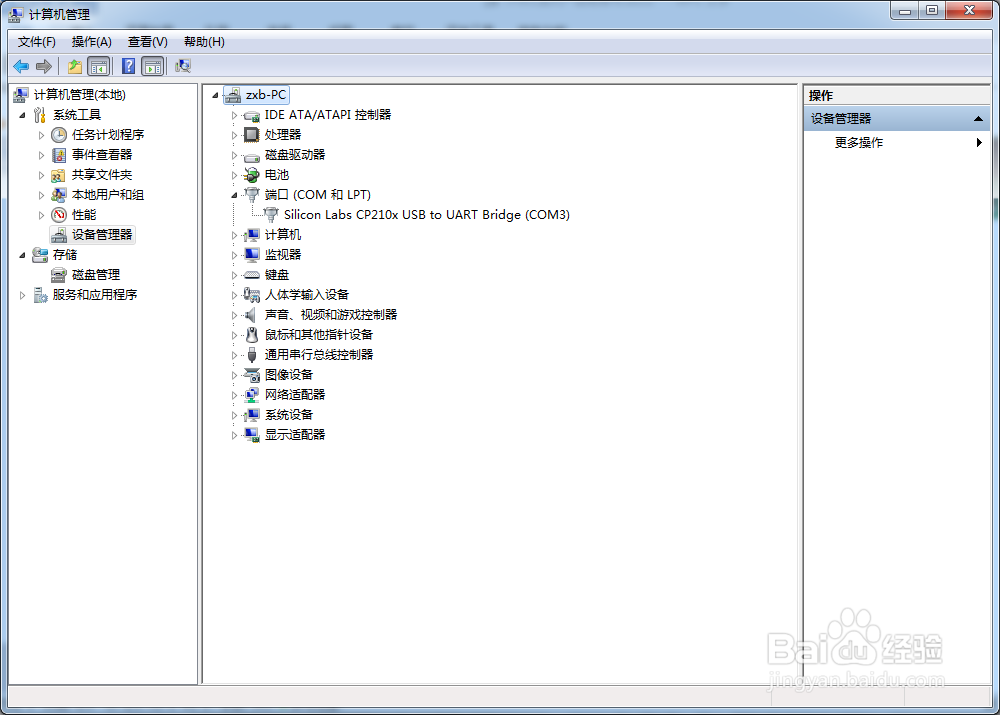Open the 文件(F) menu
The width and height of the screenshot is (1000, 715).
pos(36,42)
